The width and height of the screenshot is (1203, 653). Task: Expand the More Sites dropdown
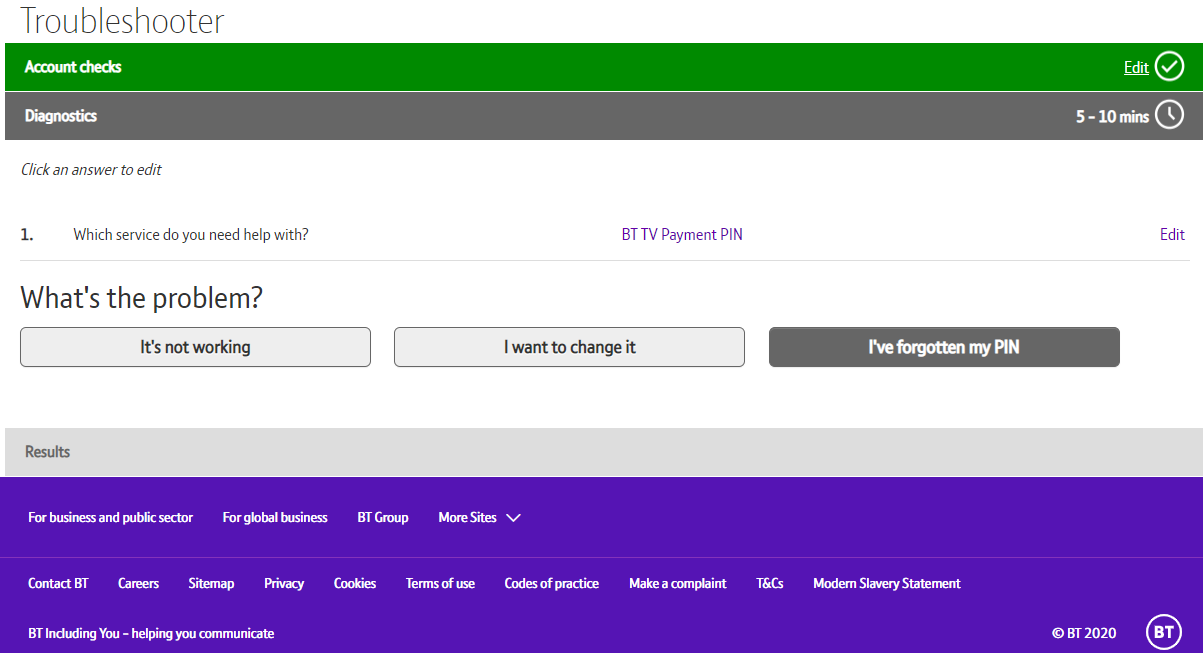point(479,517)
